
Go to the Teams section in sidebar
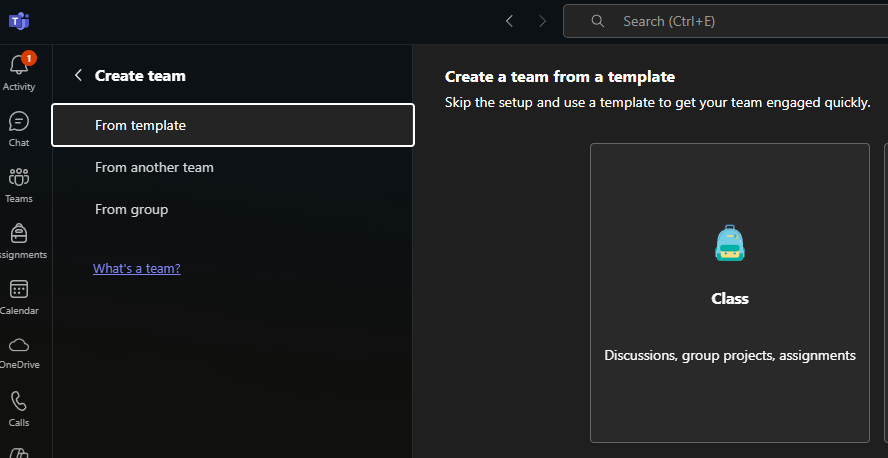tap(18, 184)
